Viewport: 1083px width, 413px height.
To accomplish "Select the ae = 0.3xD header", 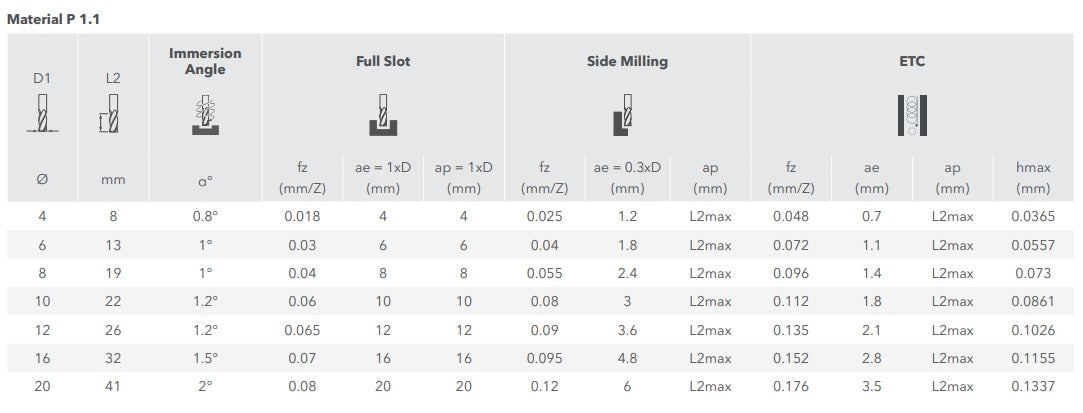I will 627,178.
